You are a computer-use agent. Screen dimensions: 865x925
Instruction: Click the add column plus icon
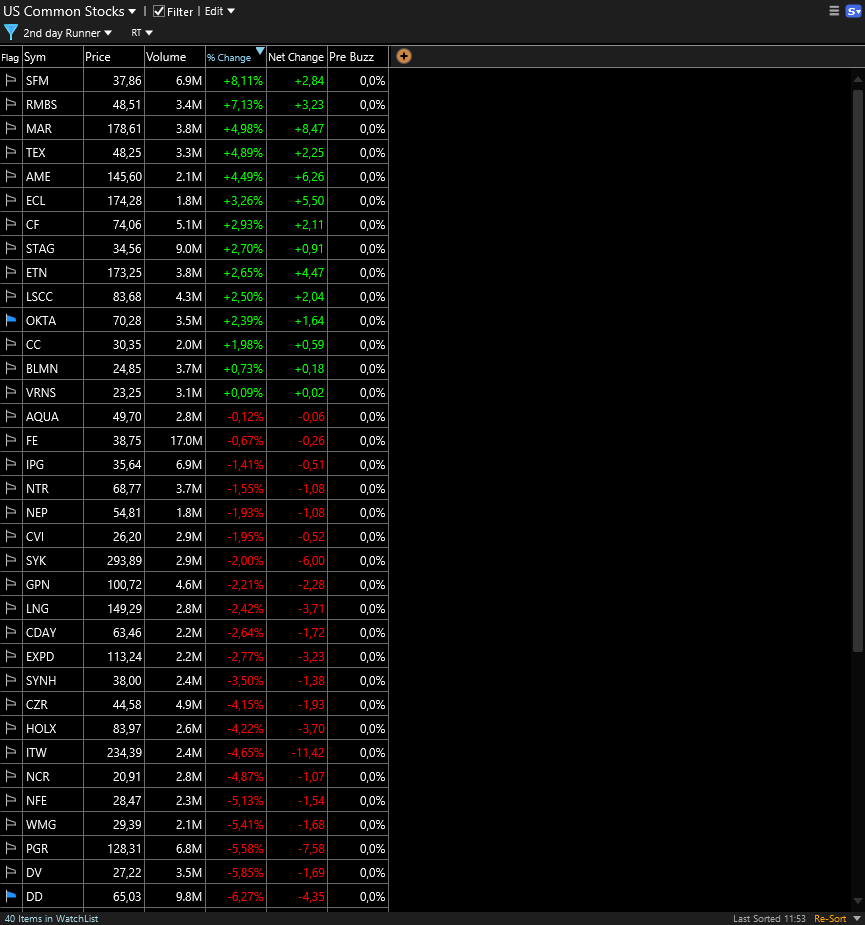(404, 57)
